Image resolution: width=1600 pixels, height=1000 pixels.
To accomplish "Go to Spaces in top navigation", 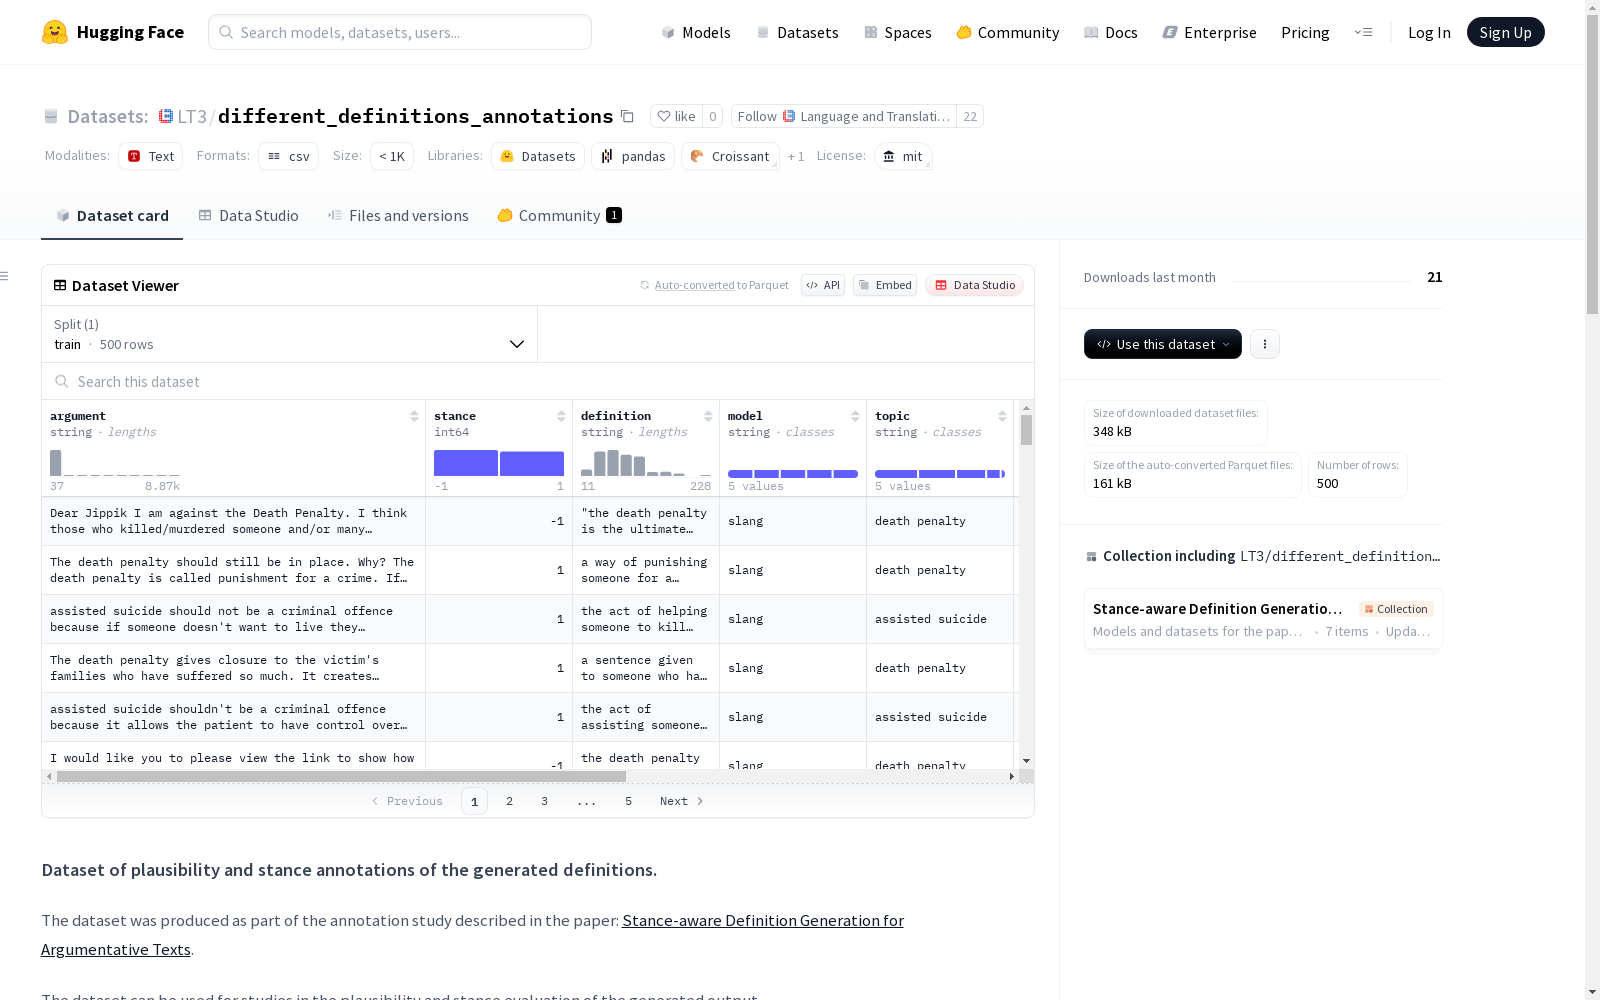I will (898, 32).
